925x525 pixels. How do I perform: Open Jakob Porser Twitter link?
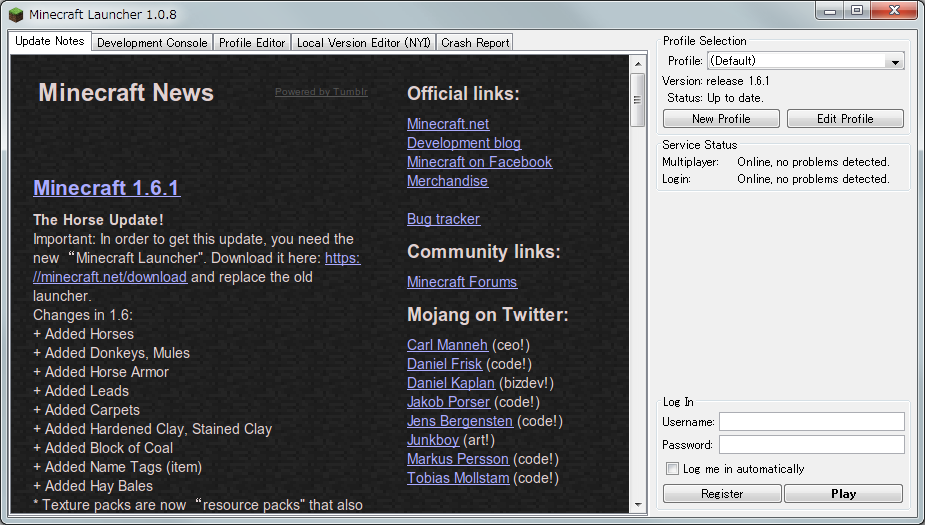tap(448, 402)
